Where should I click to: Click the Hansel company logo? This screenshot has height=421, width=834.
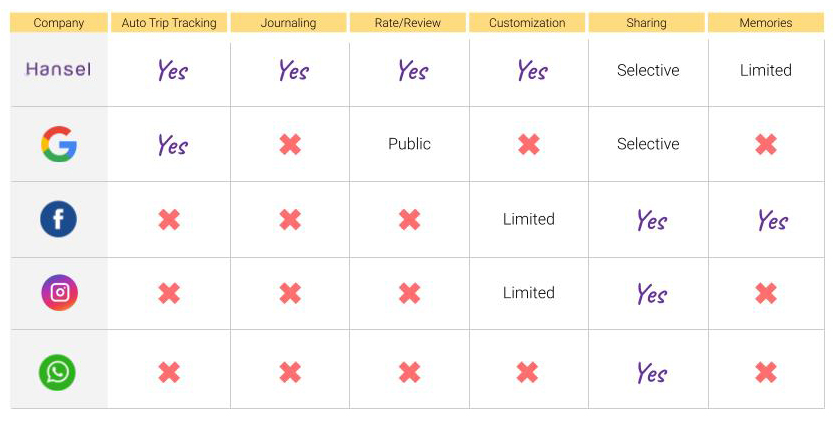tap(58, 69)
